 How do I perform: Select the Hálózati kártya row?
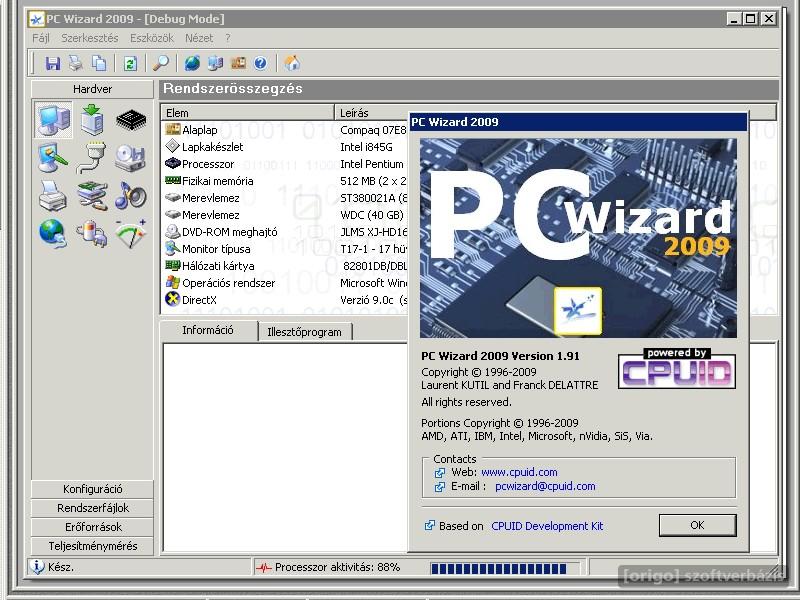[x=285, y=266]
